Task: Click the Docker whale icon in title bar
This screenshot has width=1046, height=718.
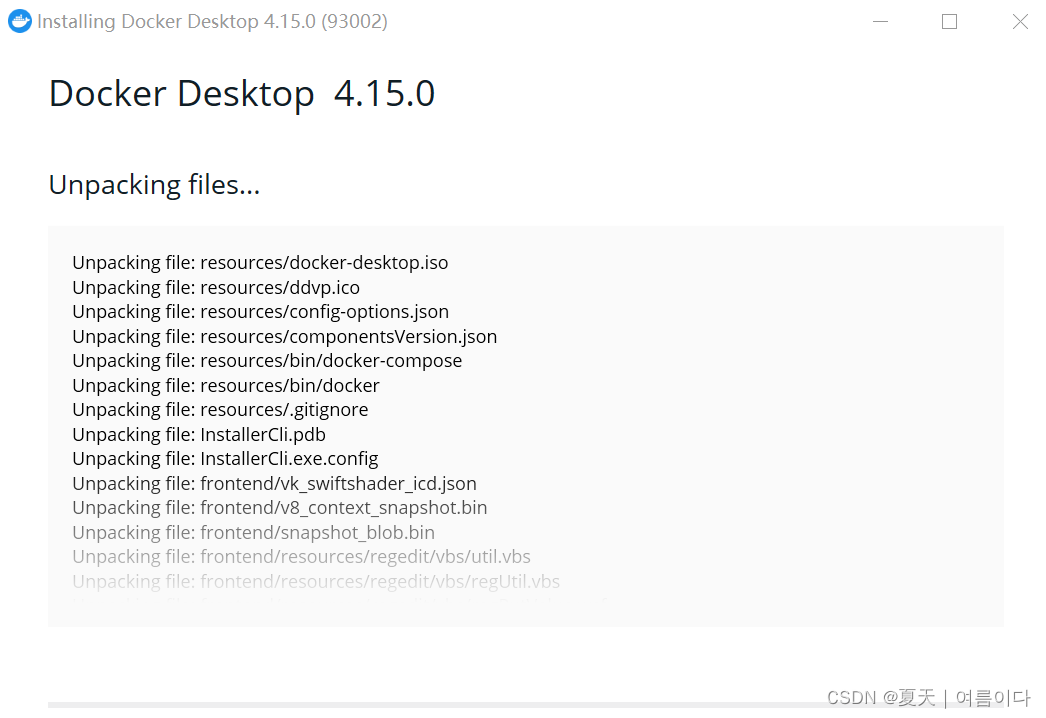Action: tap(19, 21)
